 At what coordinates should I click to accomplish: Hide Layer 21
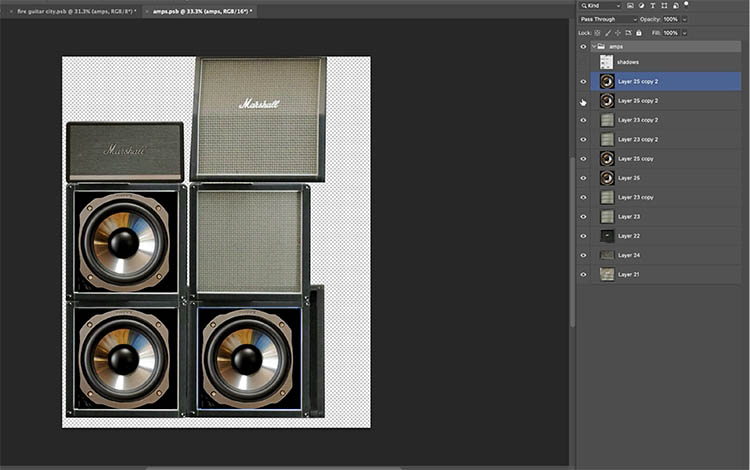tap(583, 274)
